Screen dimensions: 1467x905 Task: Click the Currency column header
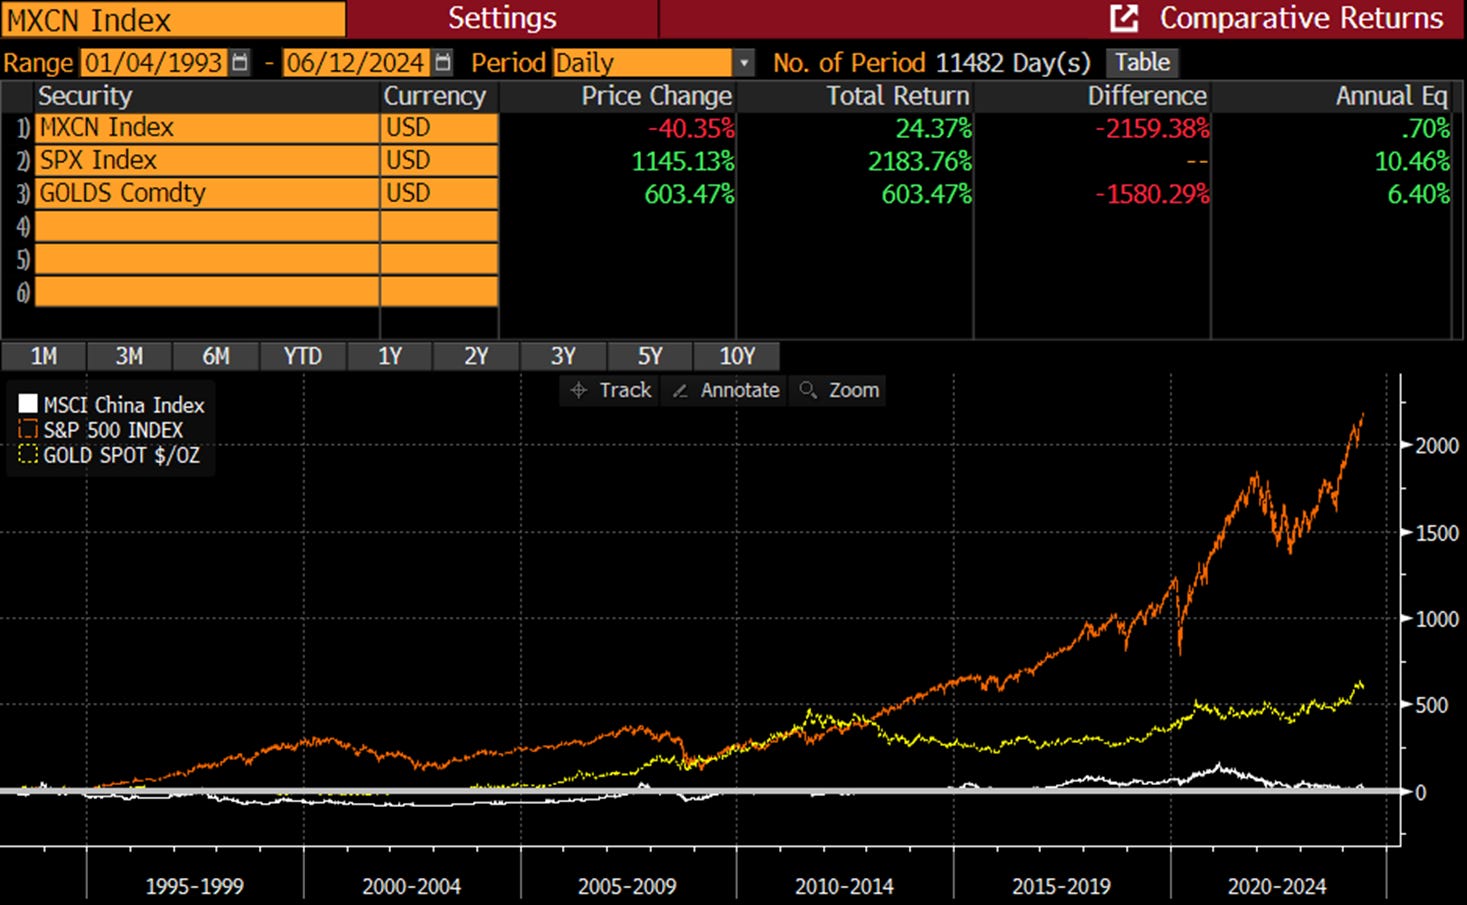(435, 96)
